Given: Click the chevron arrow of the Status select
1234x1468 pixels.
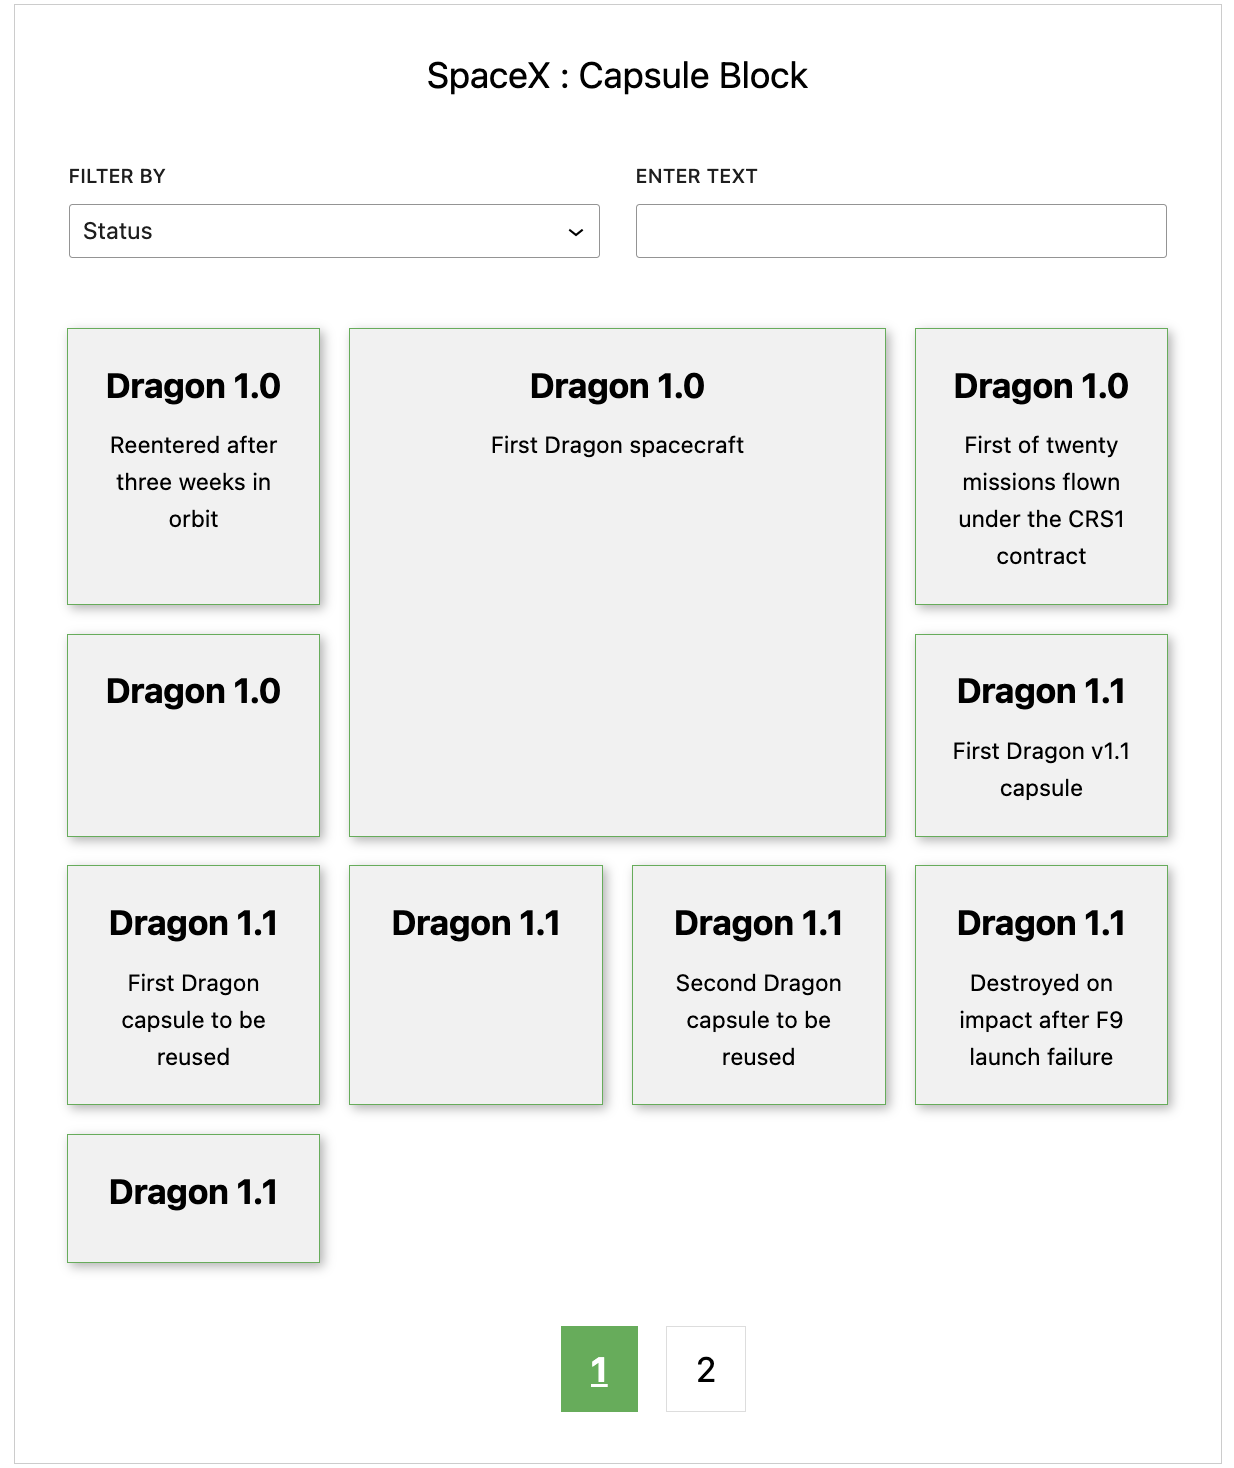Looking at the screenshot, I should coord(576,232).
